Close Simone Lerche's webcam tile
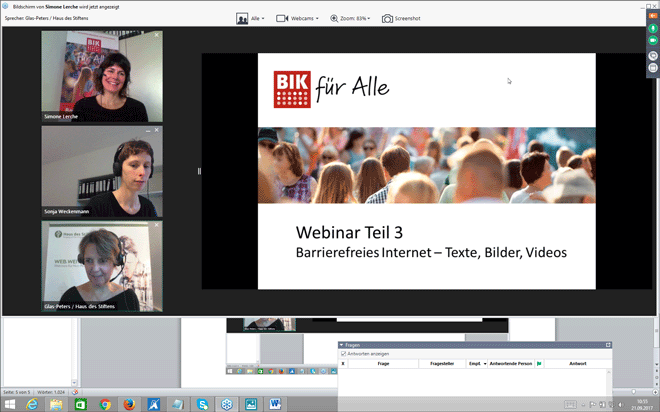Viewport: 660px width, 412px height. [157, 35]
